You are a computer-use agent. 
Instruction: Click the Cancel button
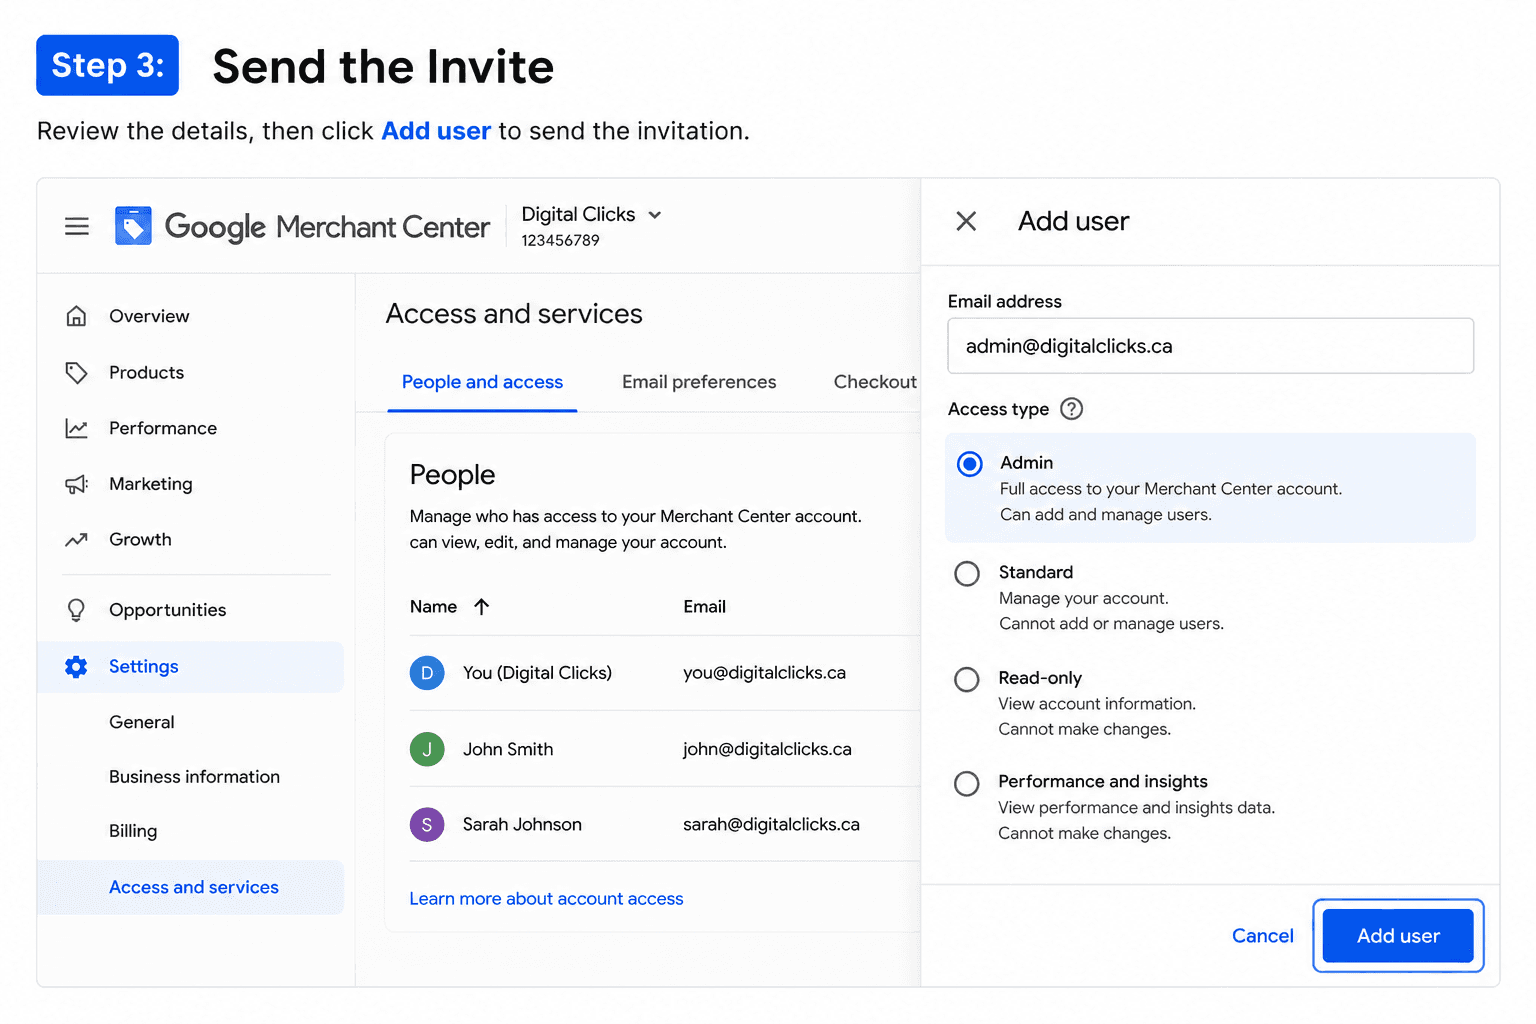(1262, 936)
